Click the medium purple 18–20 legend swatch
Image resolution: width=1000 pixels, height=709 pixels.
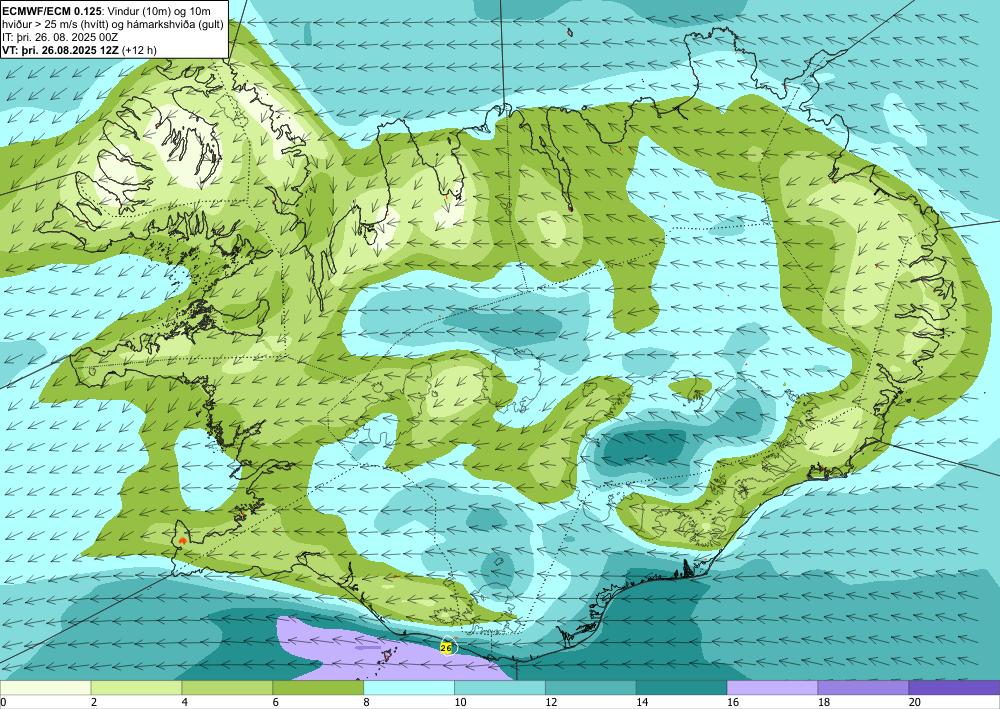[x=864, y=688]
